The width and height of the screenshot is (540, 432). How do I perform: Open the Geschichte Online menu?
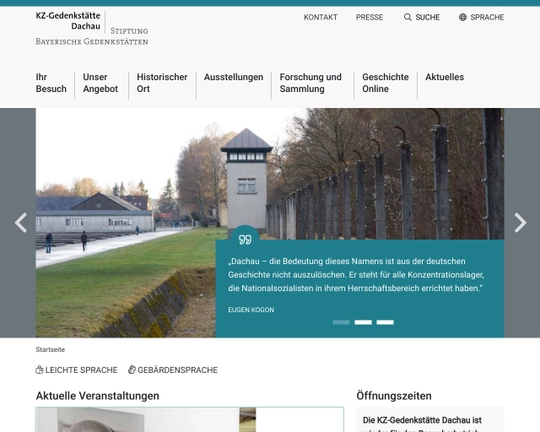[x=385, y=83]
